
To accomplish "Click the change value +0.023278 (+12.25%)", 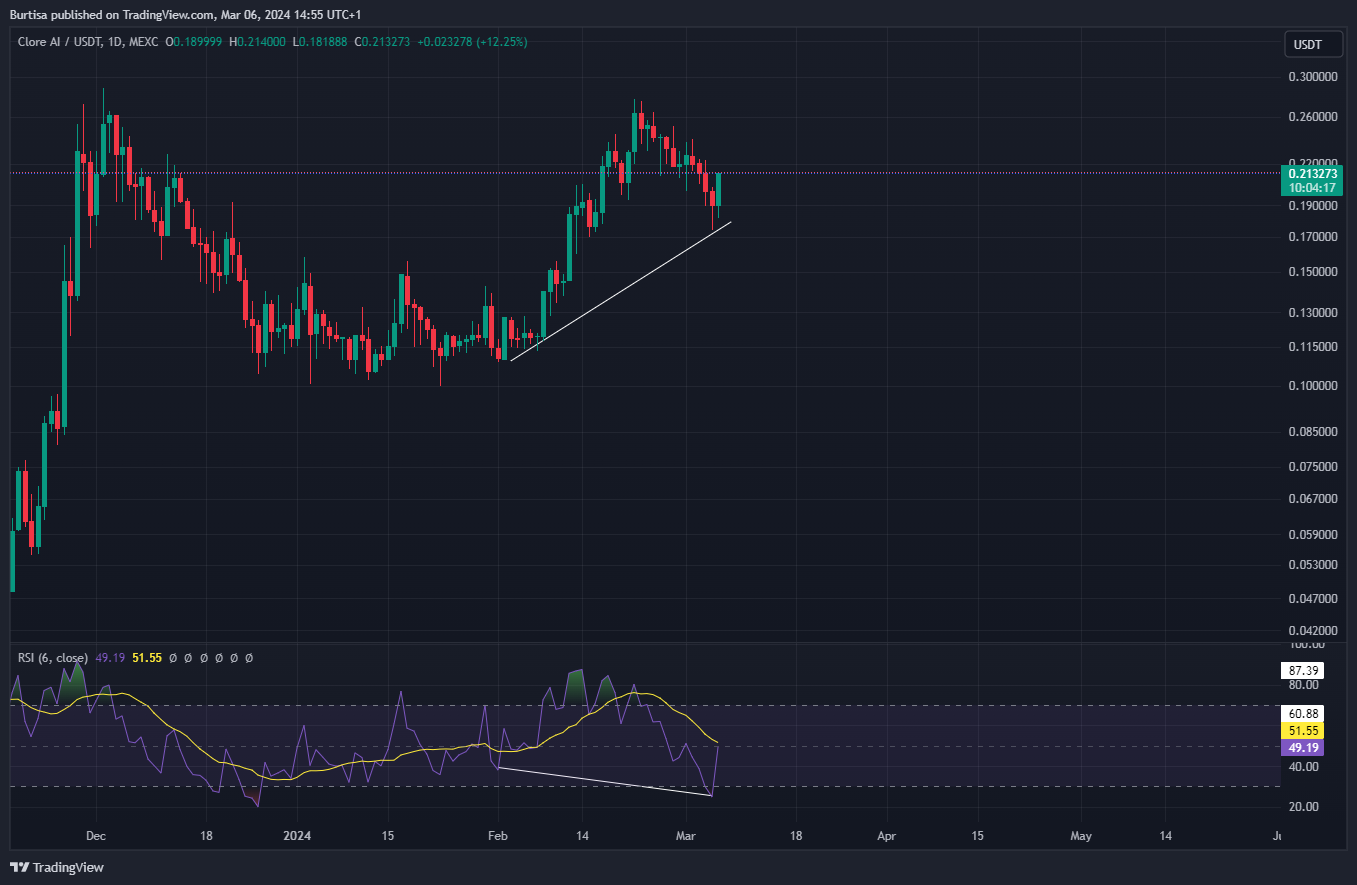I will click(472, 42).
